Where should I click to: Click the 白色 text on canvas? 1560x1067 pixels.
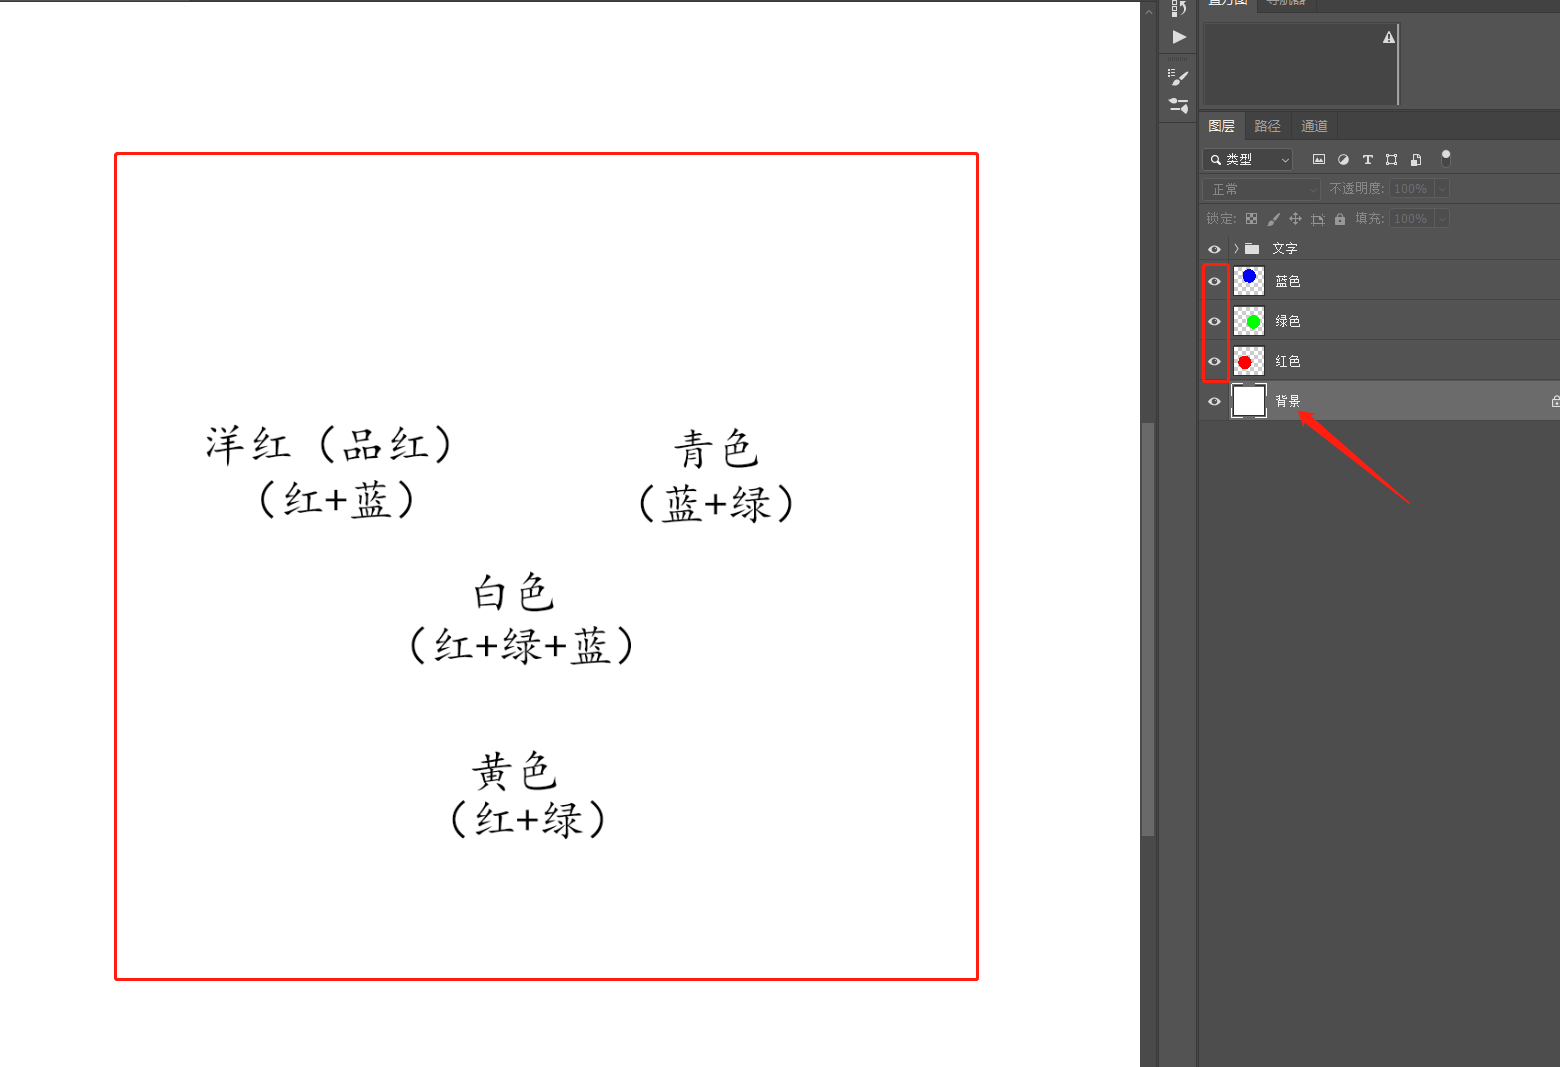tap(514, 592)
